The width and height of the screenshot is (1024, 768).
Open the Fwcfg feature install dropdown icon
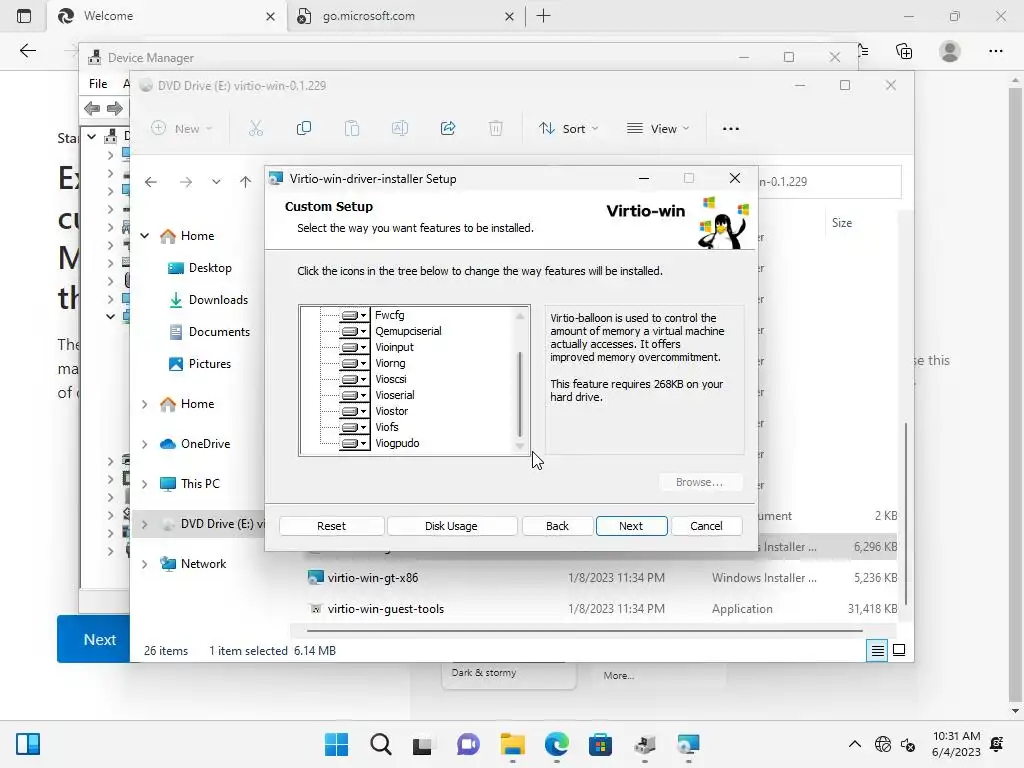click(x=354, y=315)
